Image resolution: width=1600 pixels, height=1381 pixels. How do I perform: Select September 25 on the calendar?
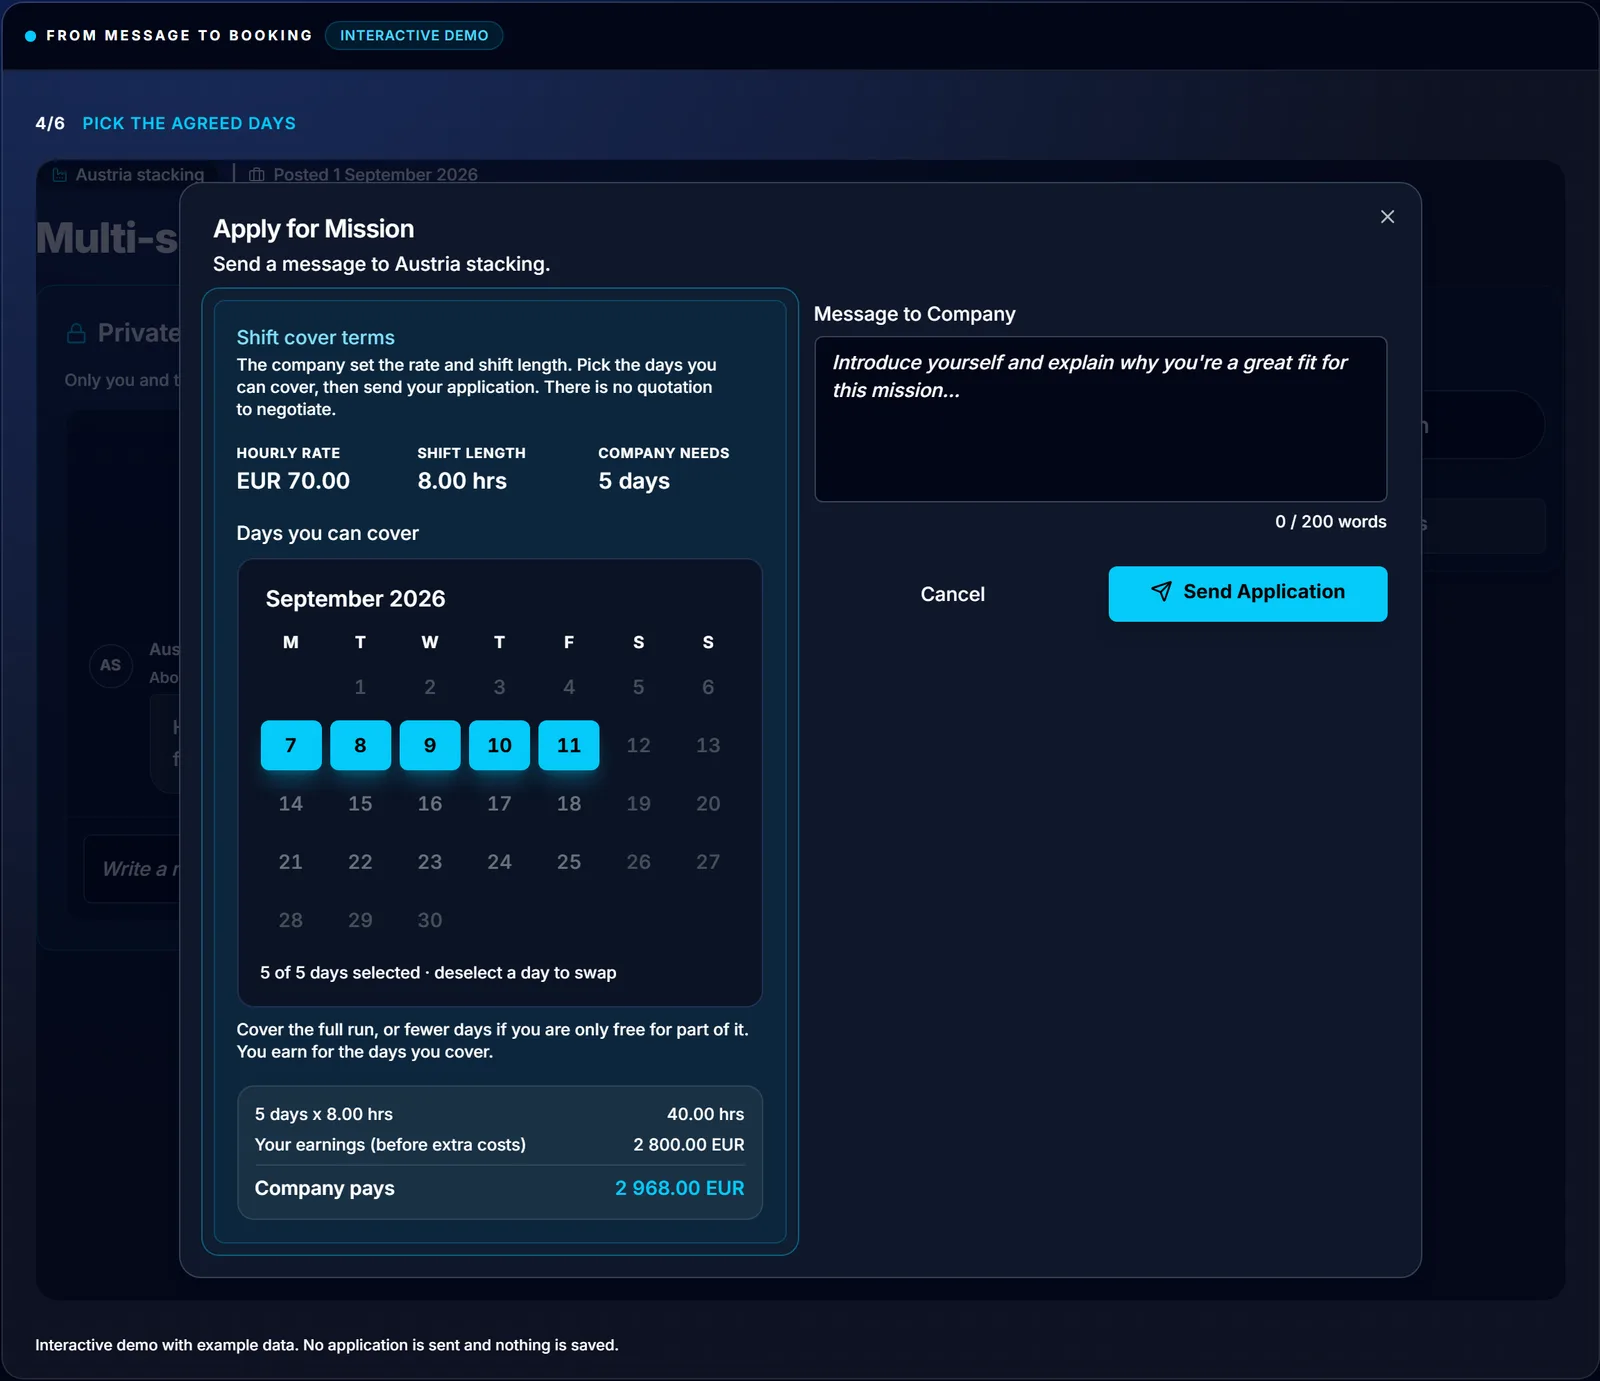pyautogui.click(x=569, y=862)
